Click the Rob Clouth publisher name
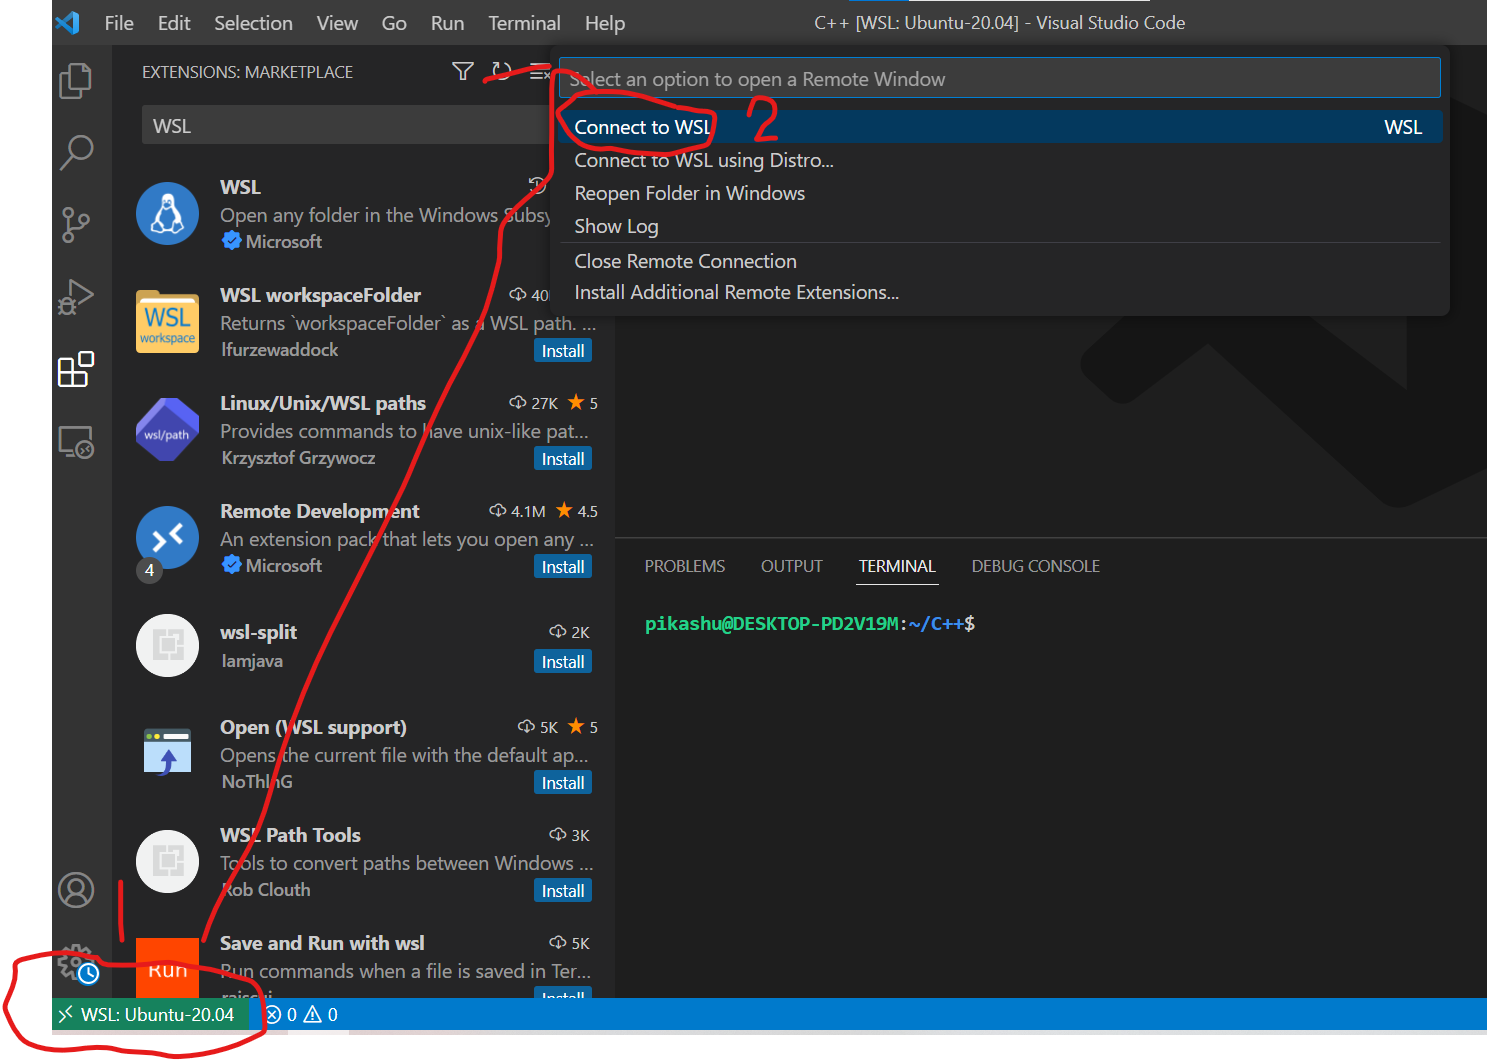 (x=266, y=890)
